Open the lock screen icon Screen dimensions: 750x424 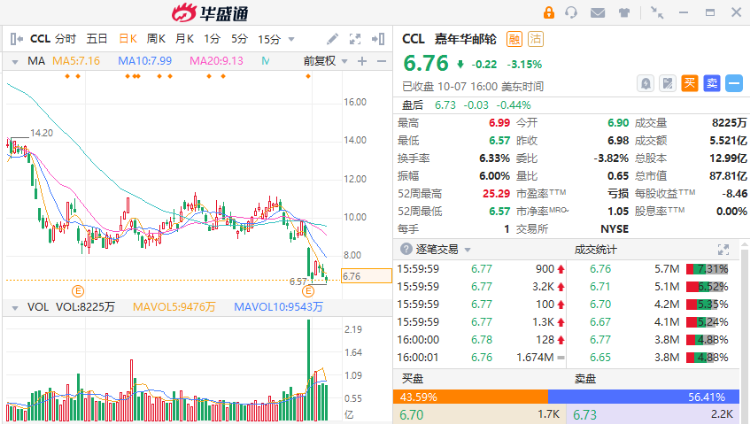pyautogui.click(x=549, y=12)
